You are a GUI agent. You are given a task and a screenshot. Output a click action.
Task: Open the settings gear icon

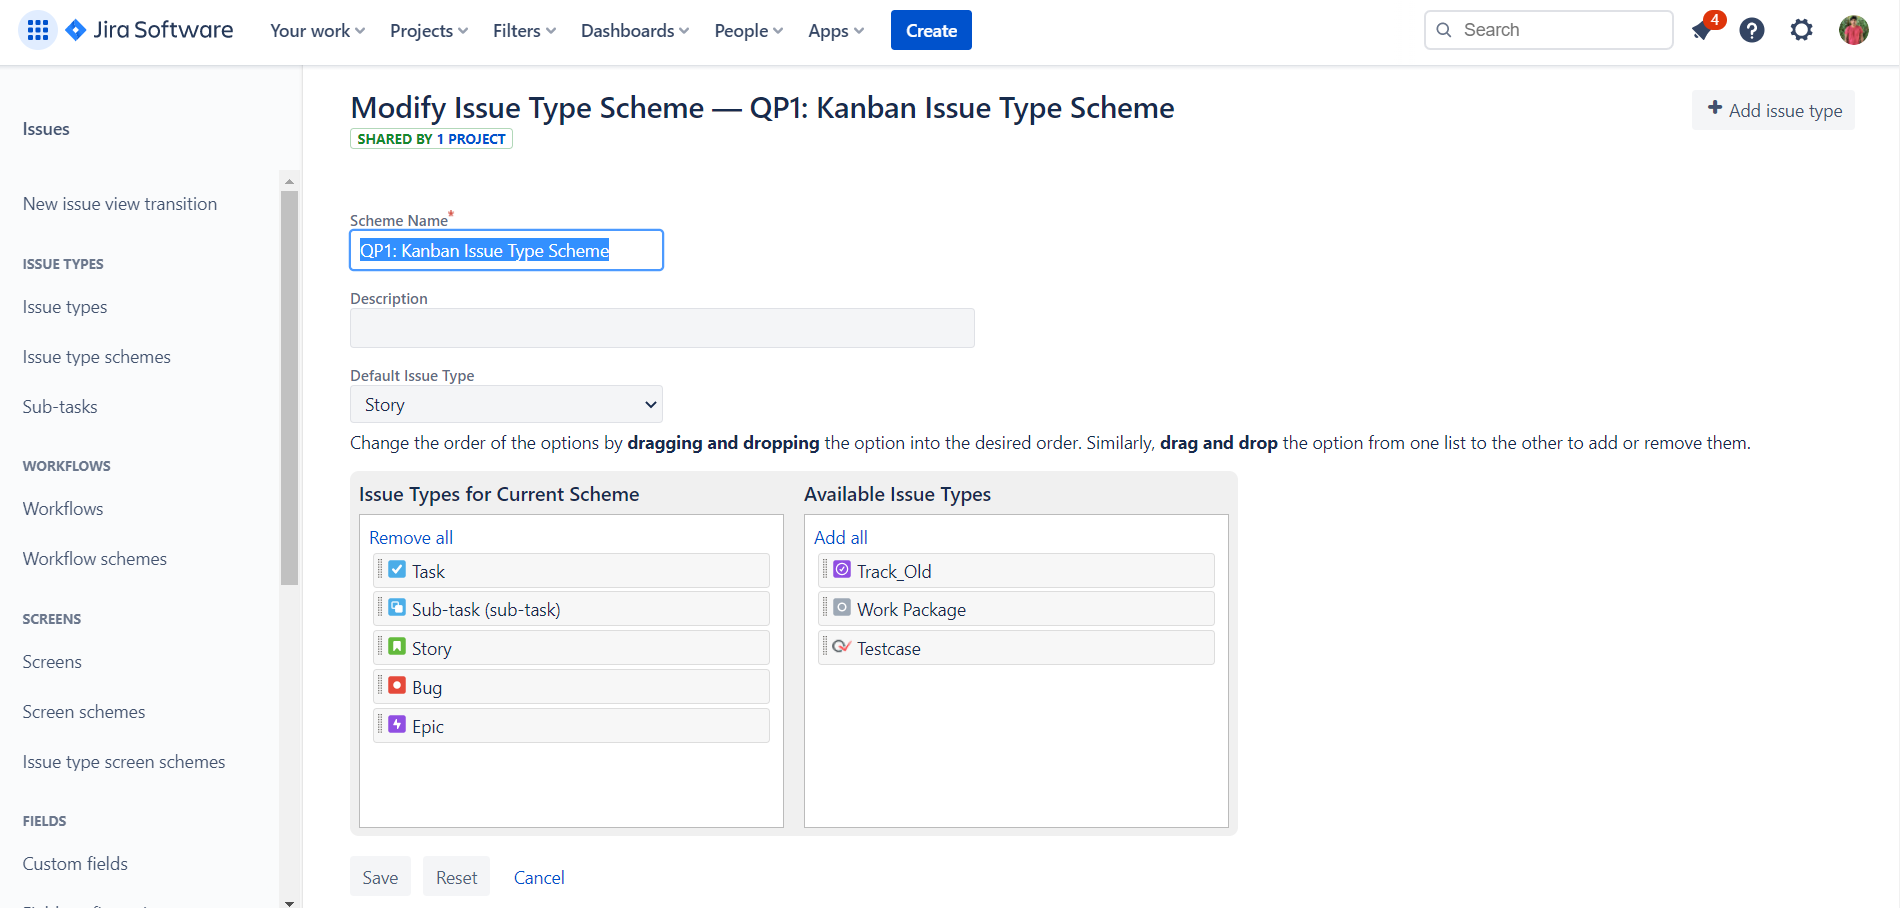tap(1801, 30)
